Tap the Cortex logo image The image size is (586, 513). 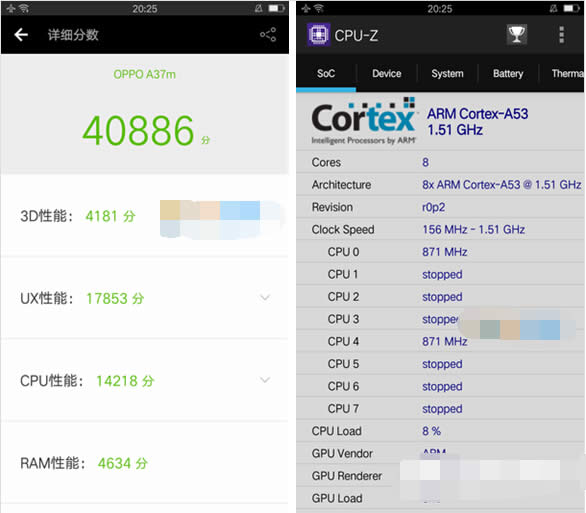364,121
